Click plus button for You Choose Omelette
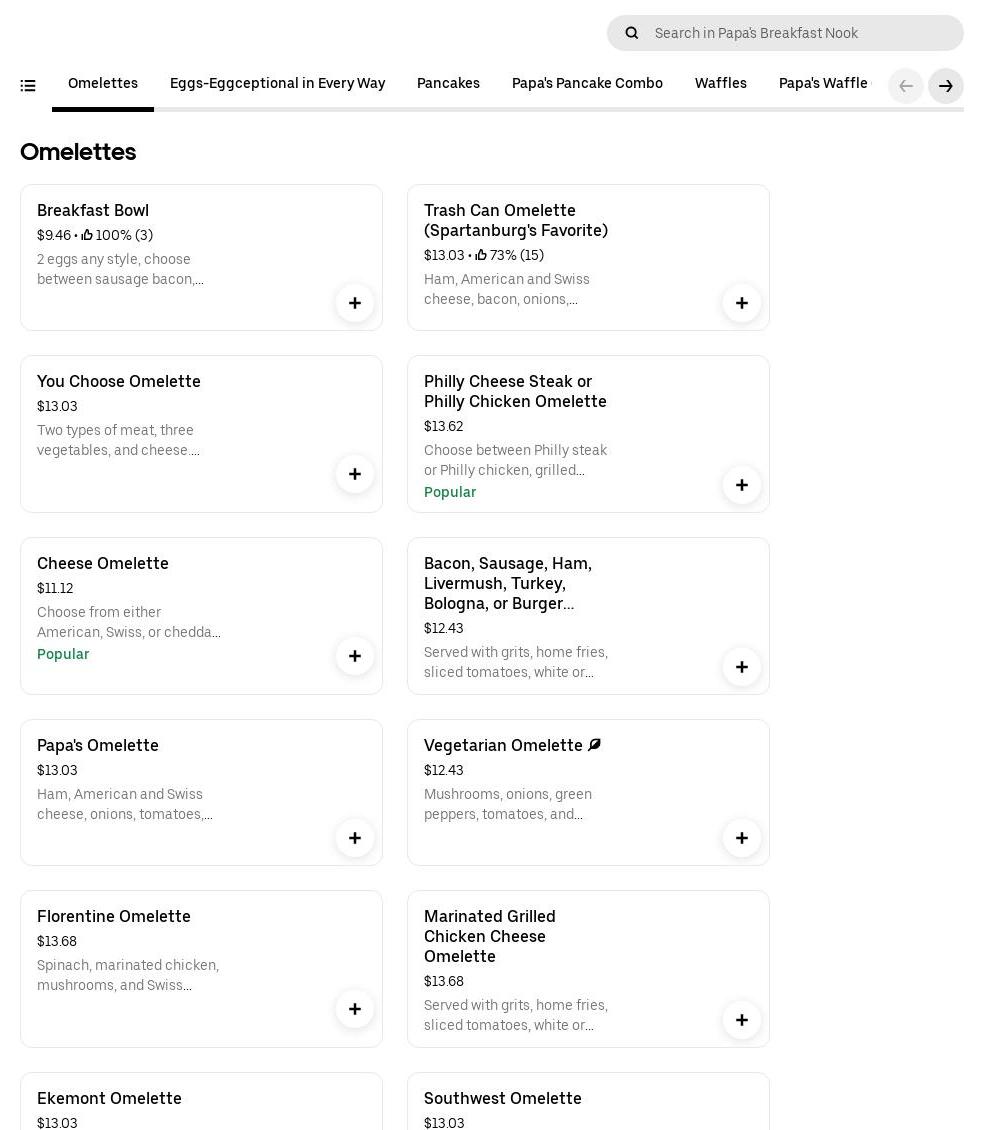 click(355, 474)
